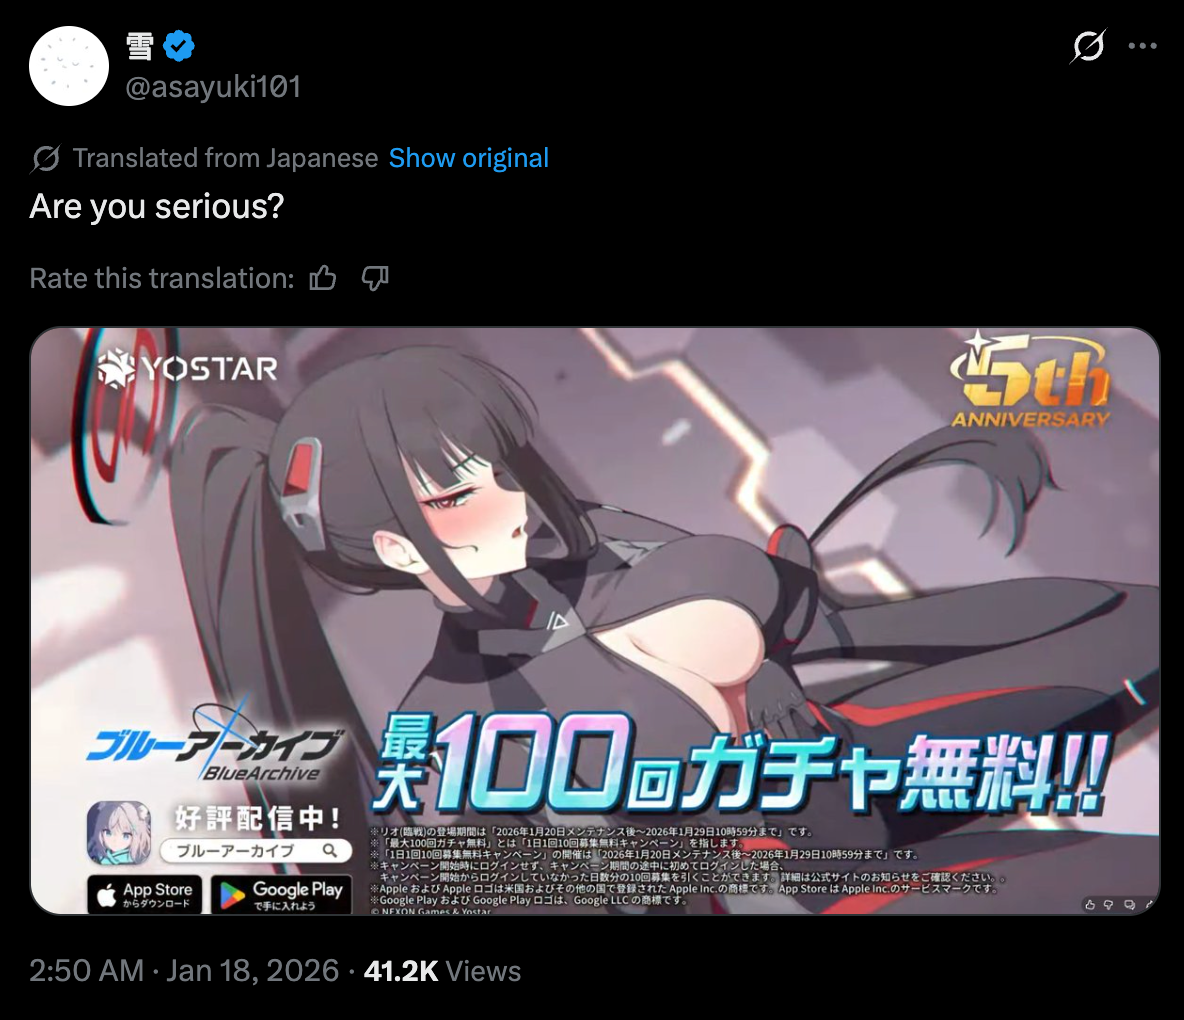Image resolution: width=1184 pixels, height=1020 pixels.
Task: Click the Grok translation icon beside Translated
Action: (45, 159)
